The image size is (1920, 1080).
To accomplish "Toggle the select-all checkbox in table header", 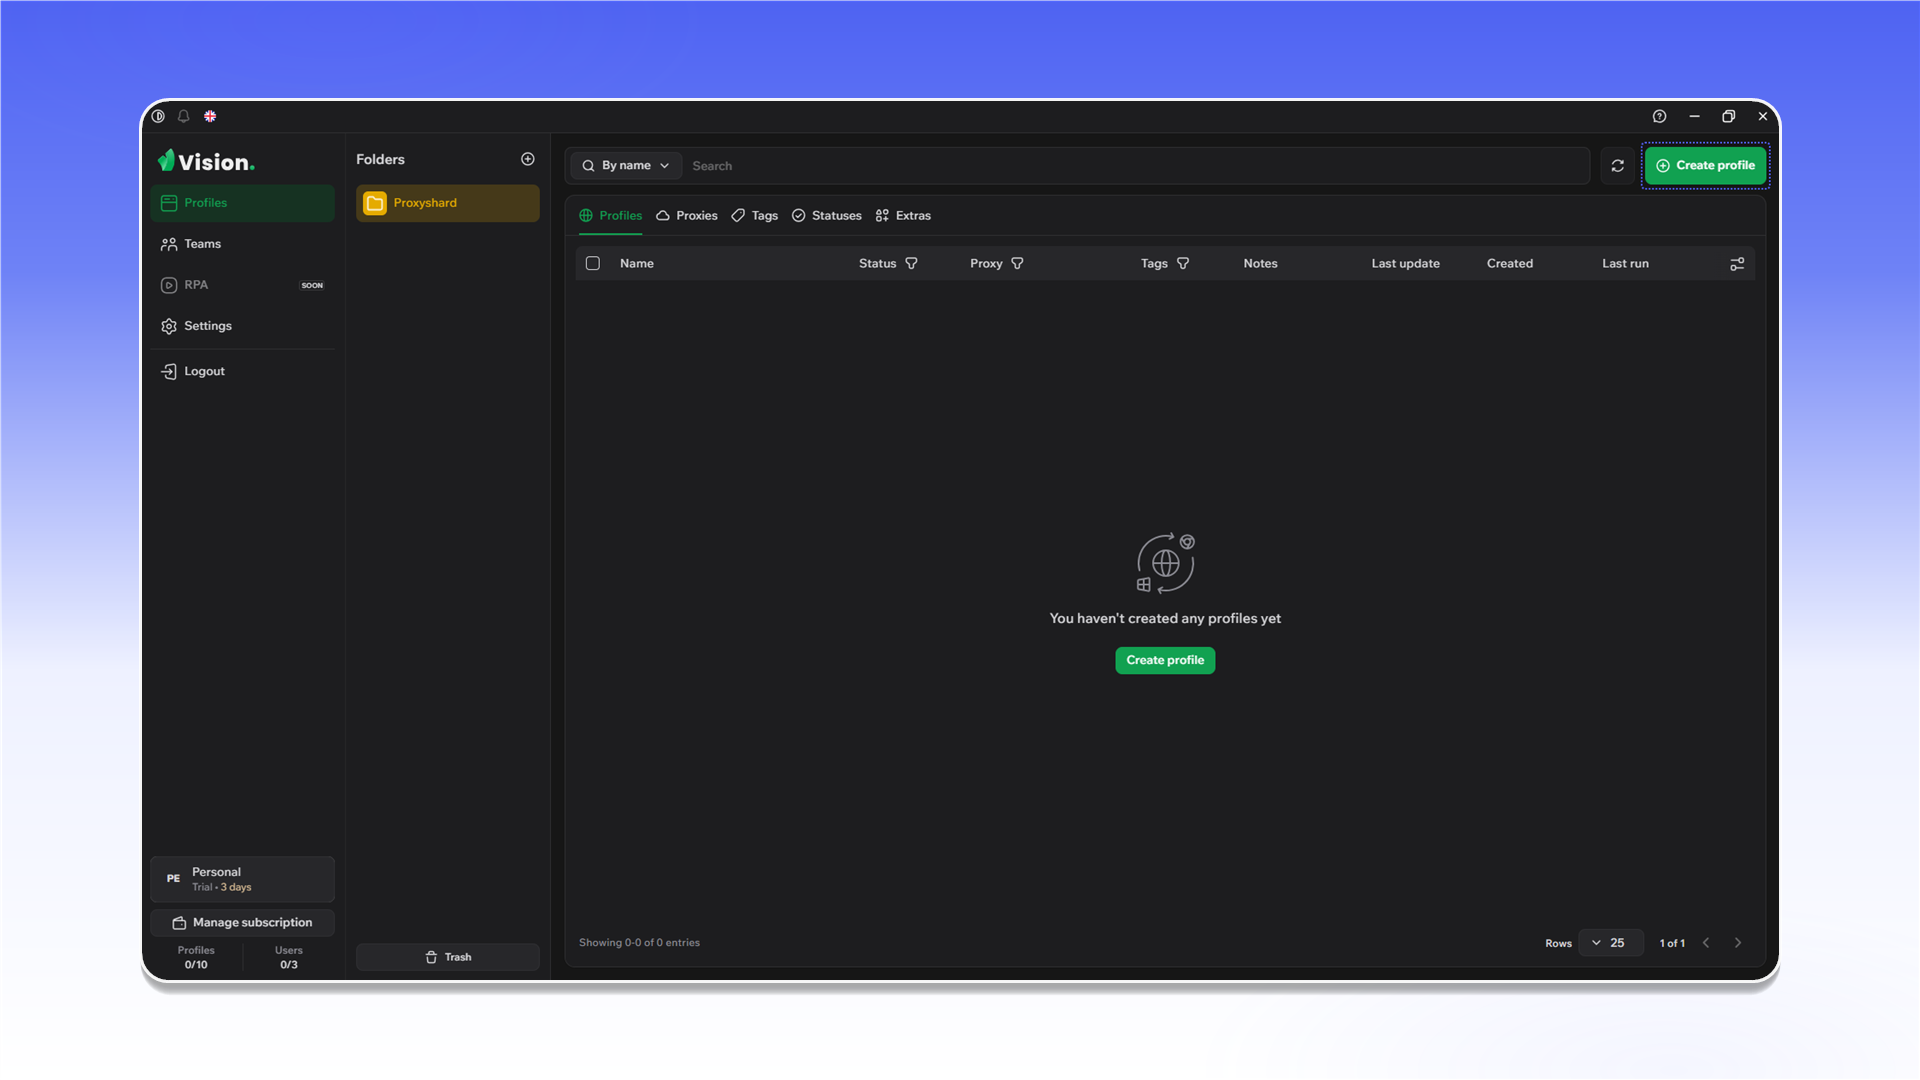I will pyautogui.click(x=593, y=264).
